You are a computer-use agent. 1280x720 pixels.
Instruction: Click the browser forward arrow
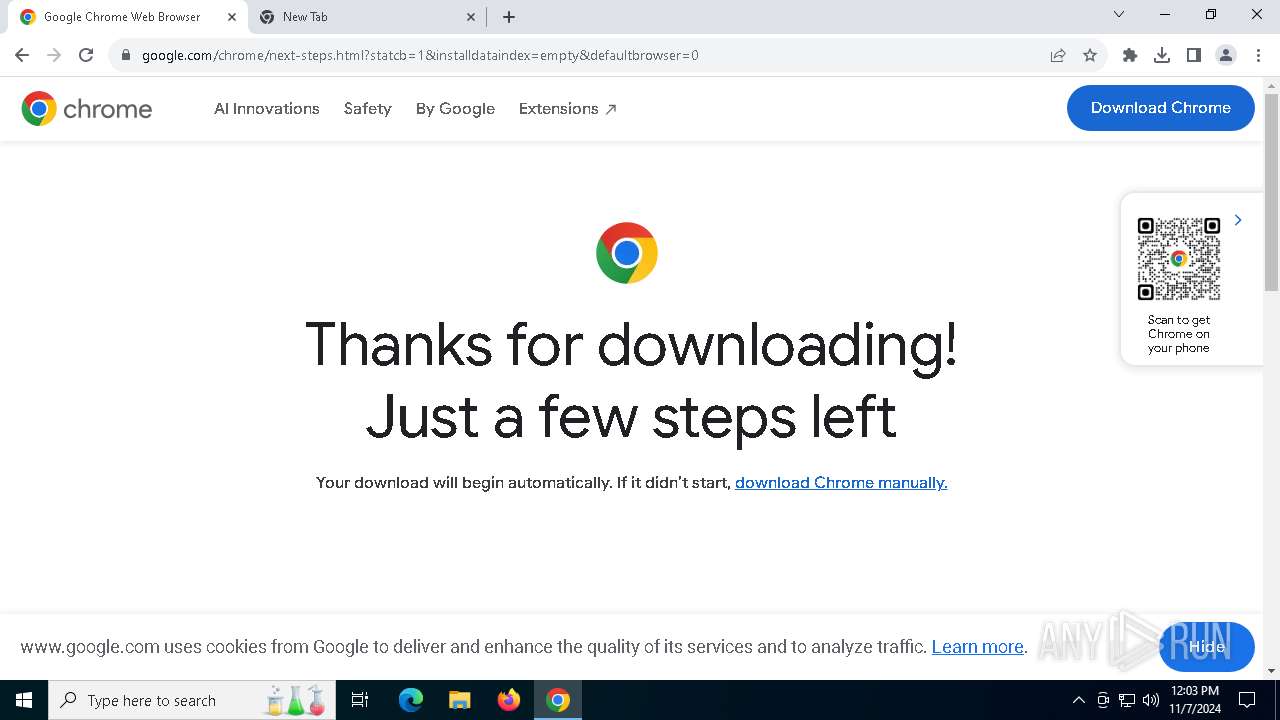click(54, 55)
